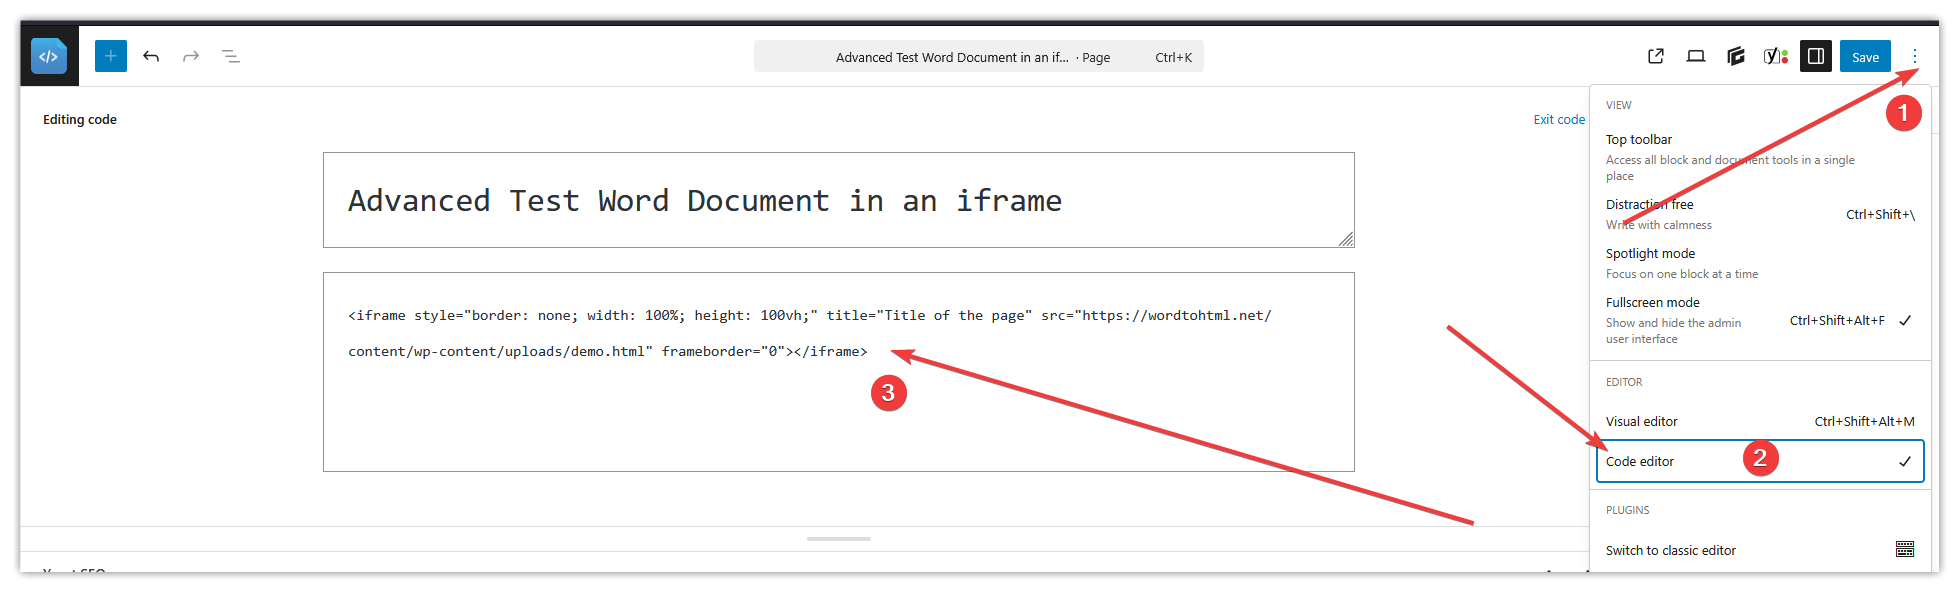Click the redo arrow icon
The image size is (1959, 592).
click(x=191, y=57)
